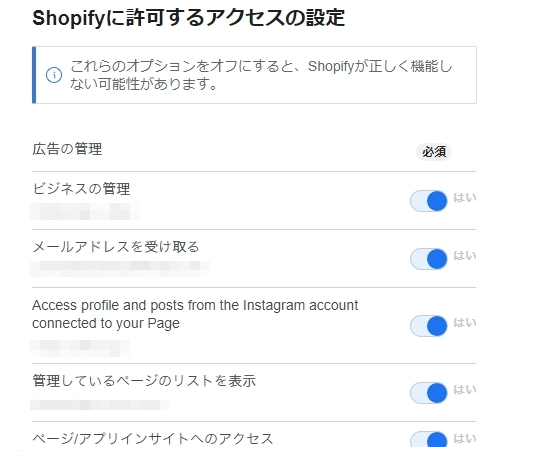Click the info icon in the warning banner
The image size is (537, 466).
(x=54, y=75)
